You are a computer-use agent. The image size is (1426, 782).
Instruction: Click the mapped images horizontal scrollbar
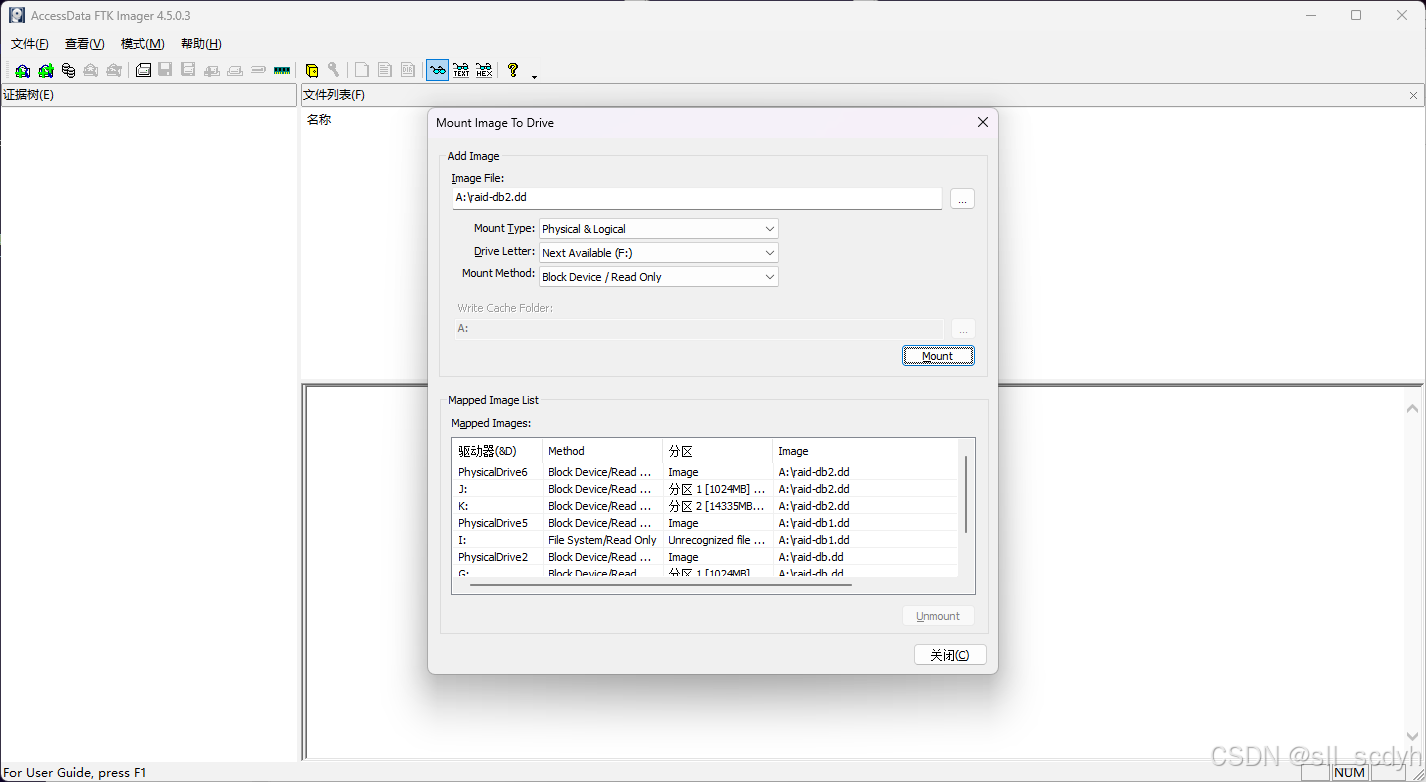click(661, 585)
